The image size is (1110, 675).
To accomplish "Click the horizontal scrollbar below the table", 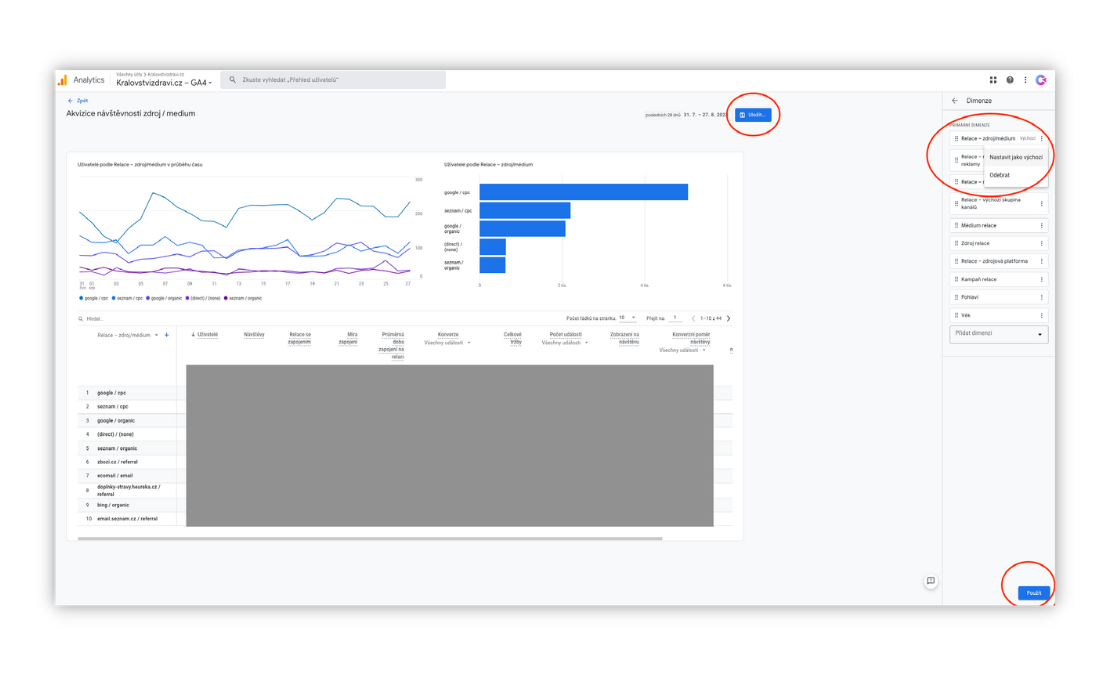I will 370,538.
